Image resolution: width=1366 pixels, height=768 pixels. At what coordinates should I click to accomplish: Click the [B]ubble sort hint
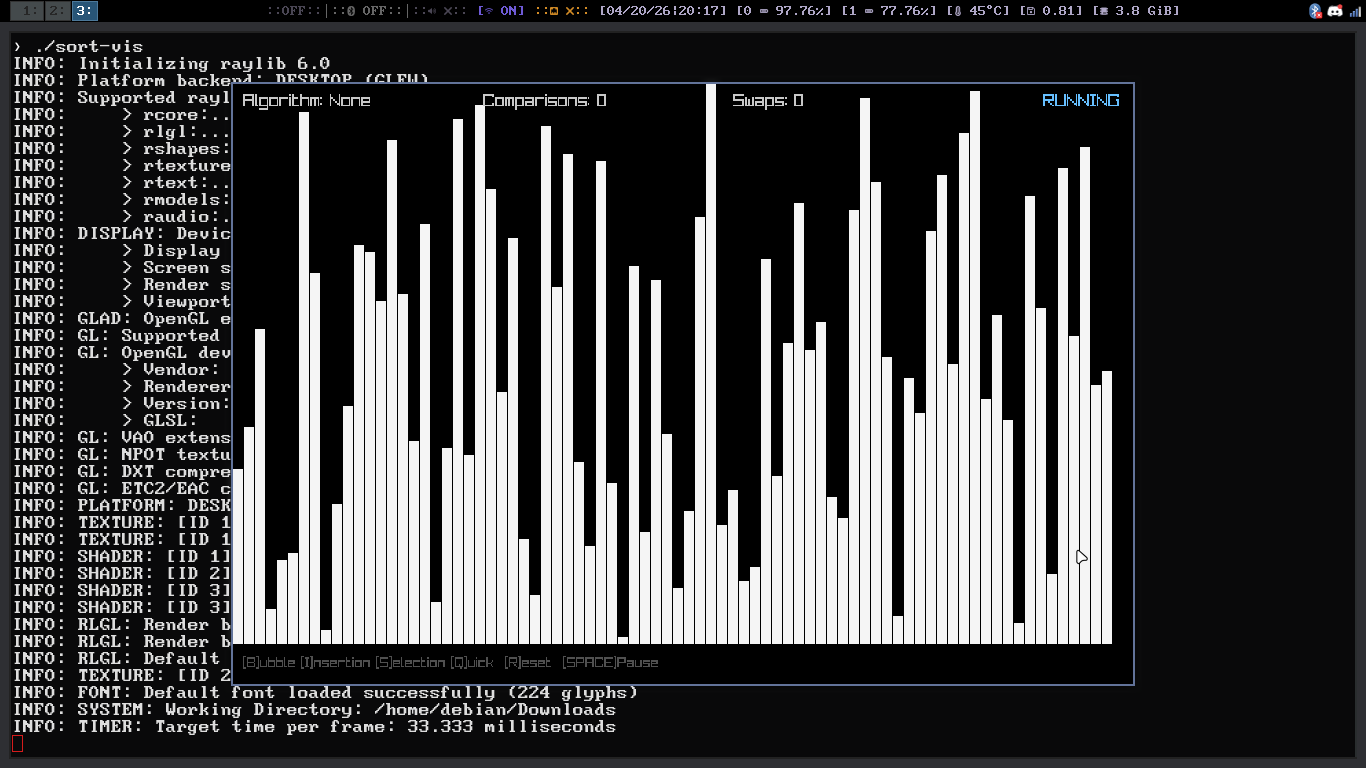pyautogui.click(x=268, y=662)
